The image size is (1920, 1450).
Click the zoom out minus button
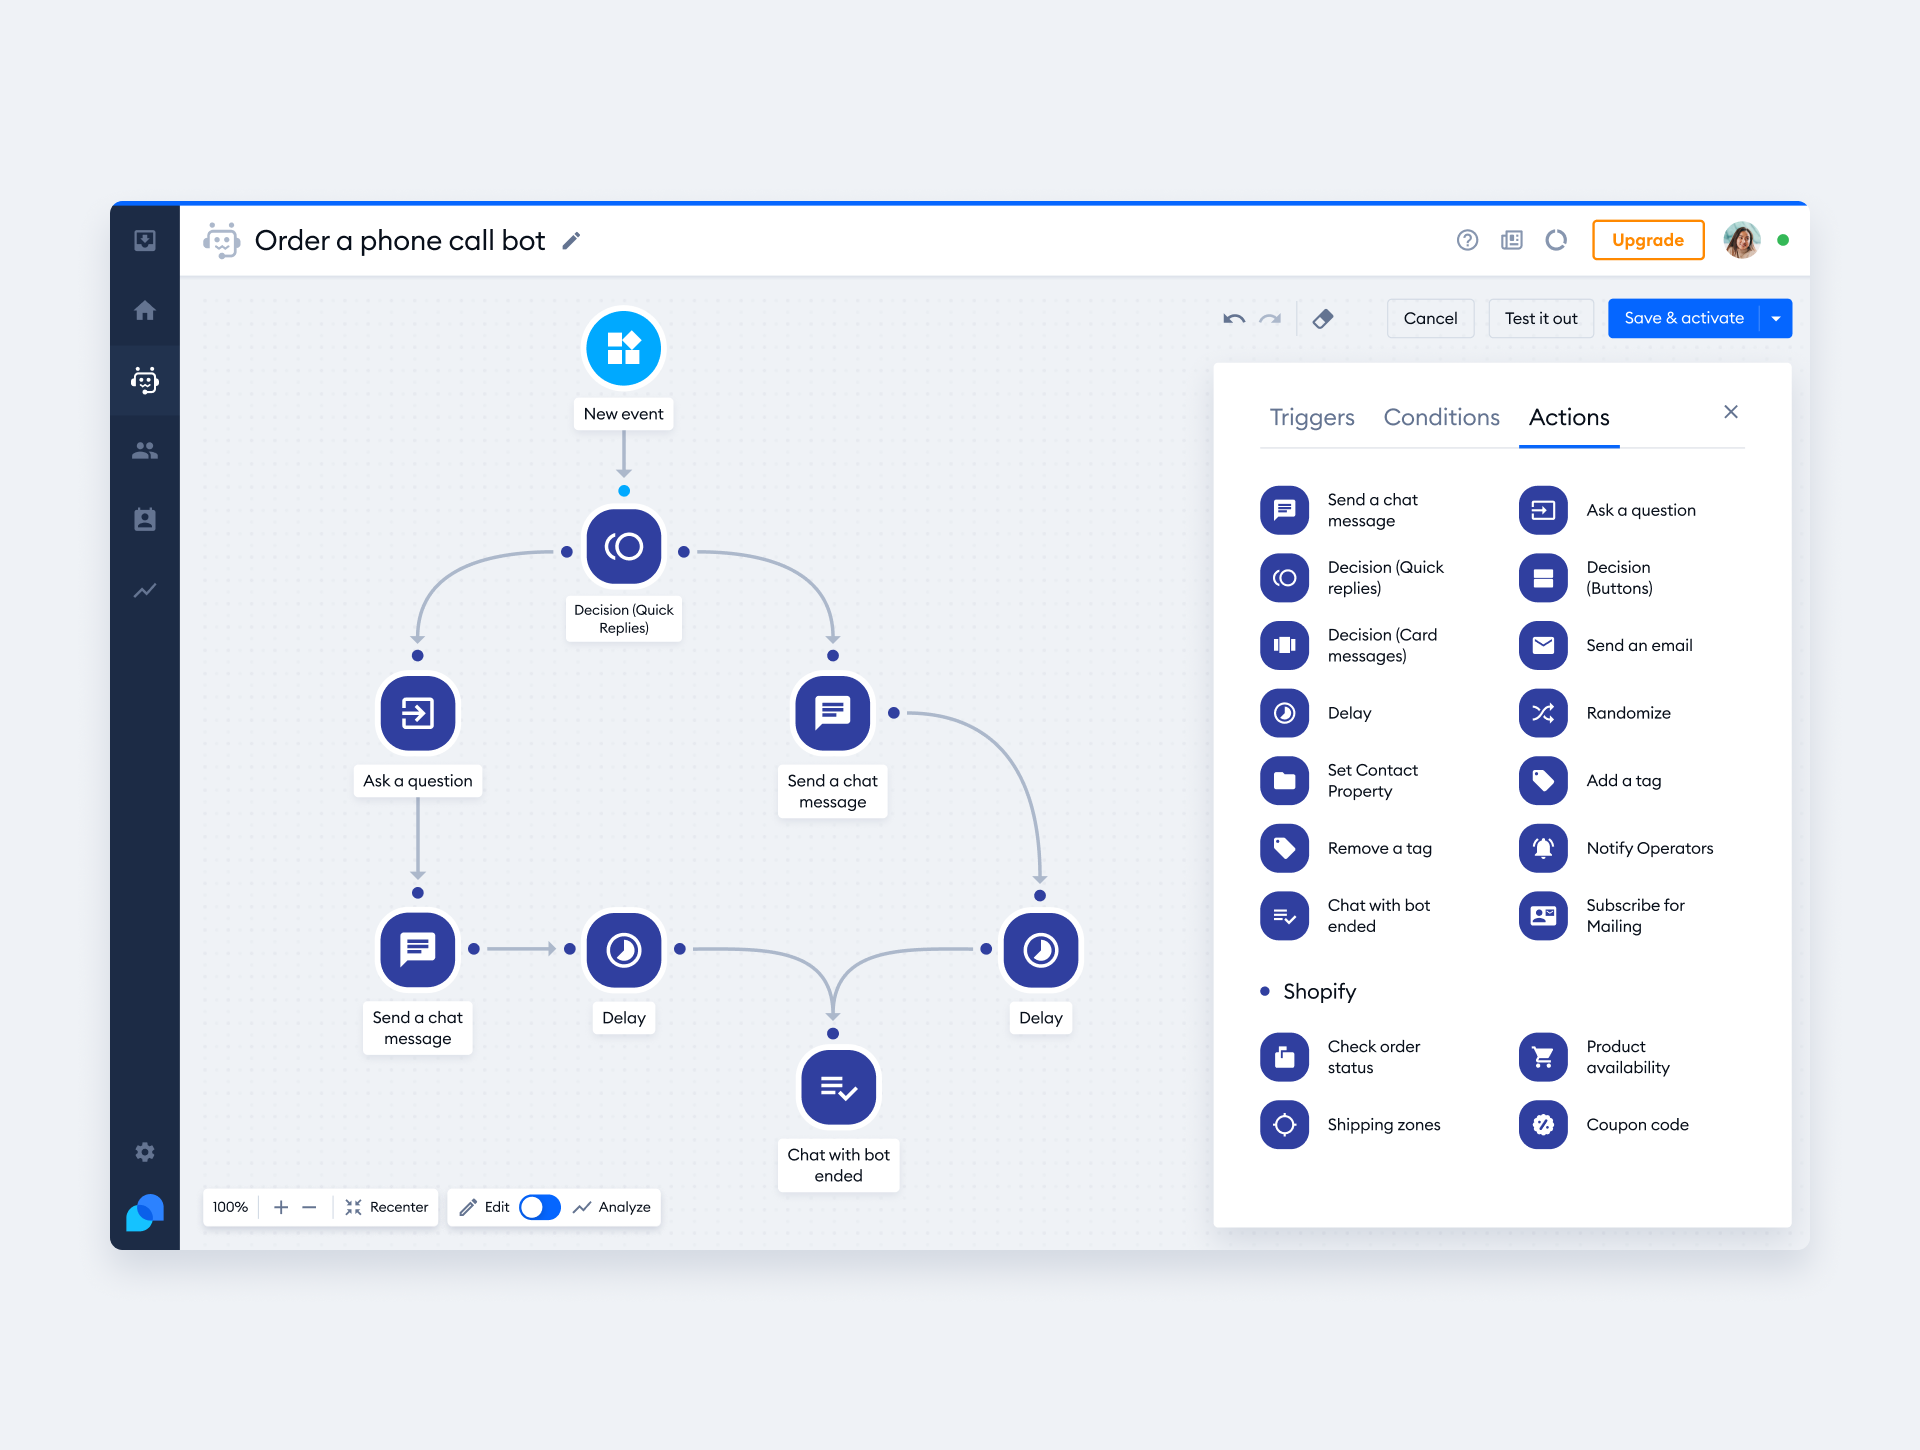[x=309, y=1207]
